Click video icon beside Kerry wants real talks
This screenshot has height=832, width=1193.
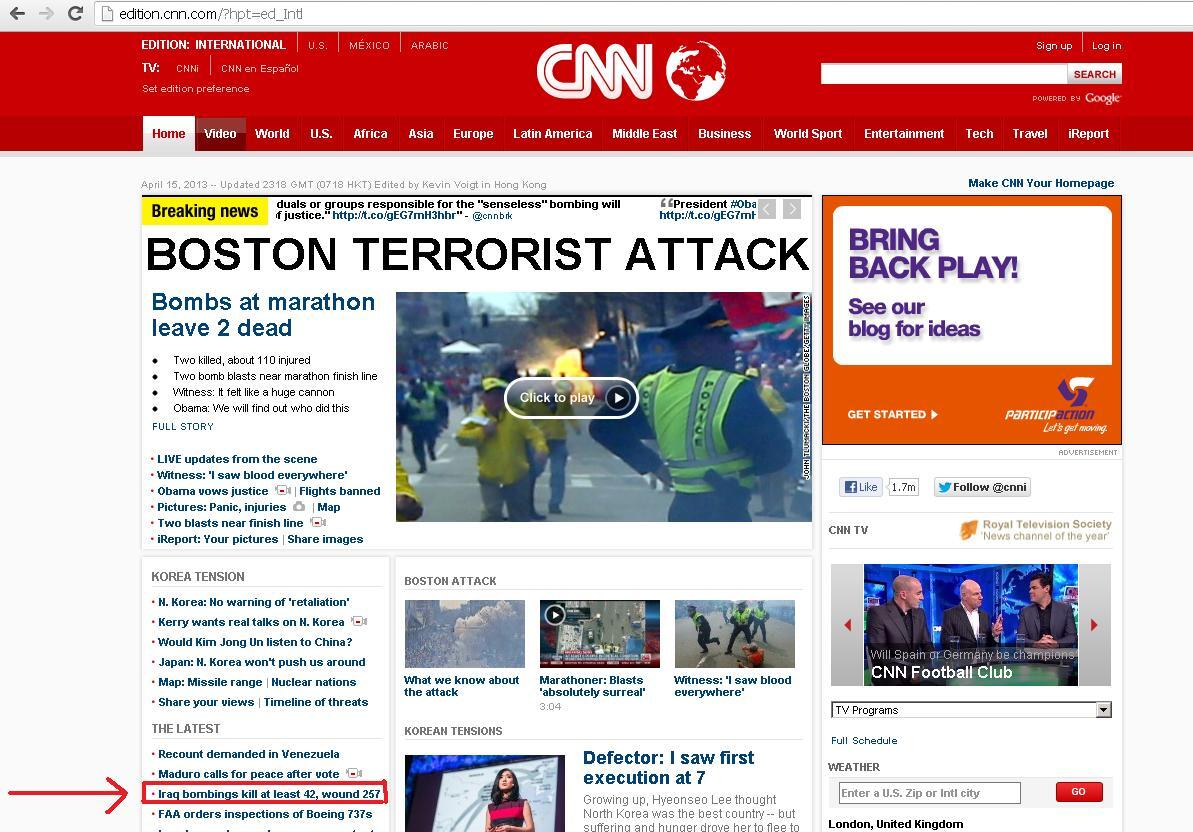(x=359, y=621)
